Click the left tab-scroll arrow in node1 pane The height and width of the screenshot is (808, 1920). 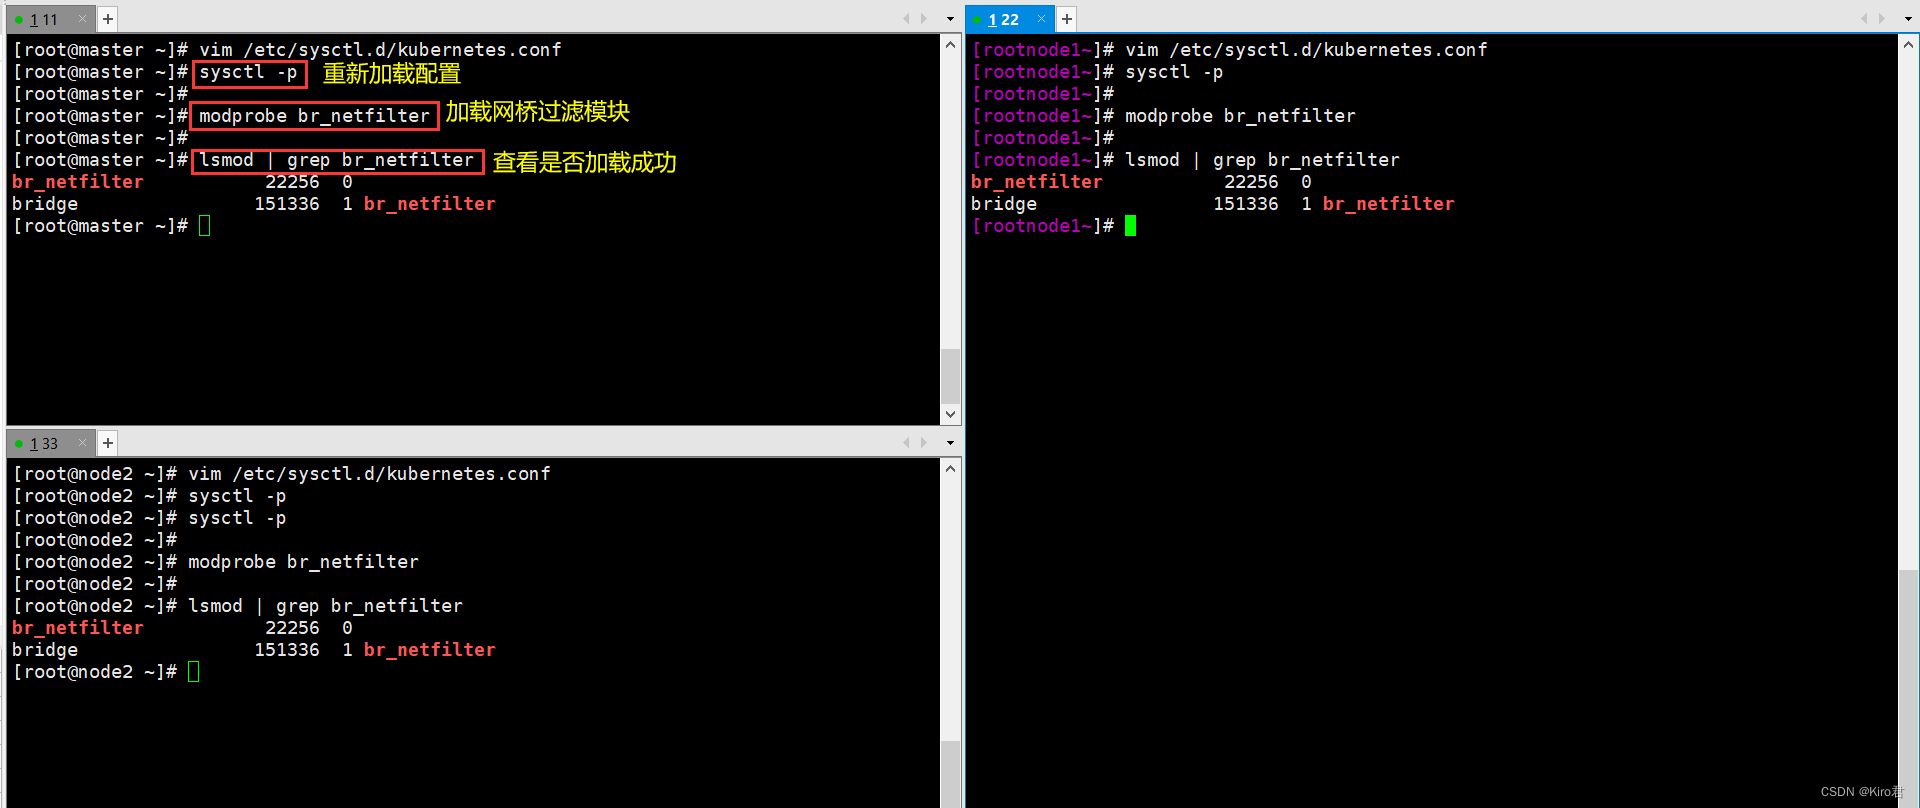pyautogui.click(x=1865, y=19)
